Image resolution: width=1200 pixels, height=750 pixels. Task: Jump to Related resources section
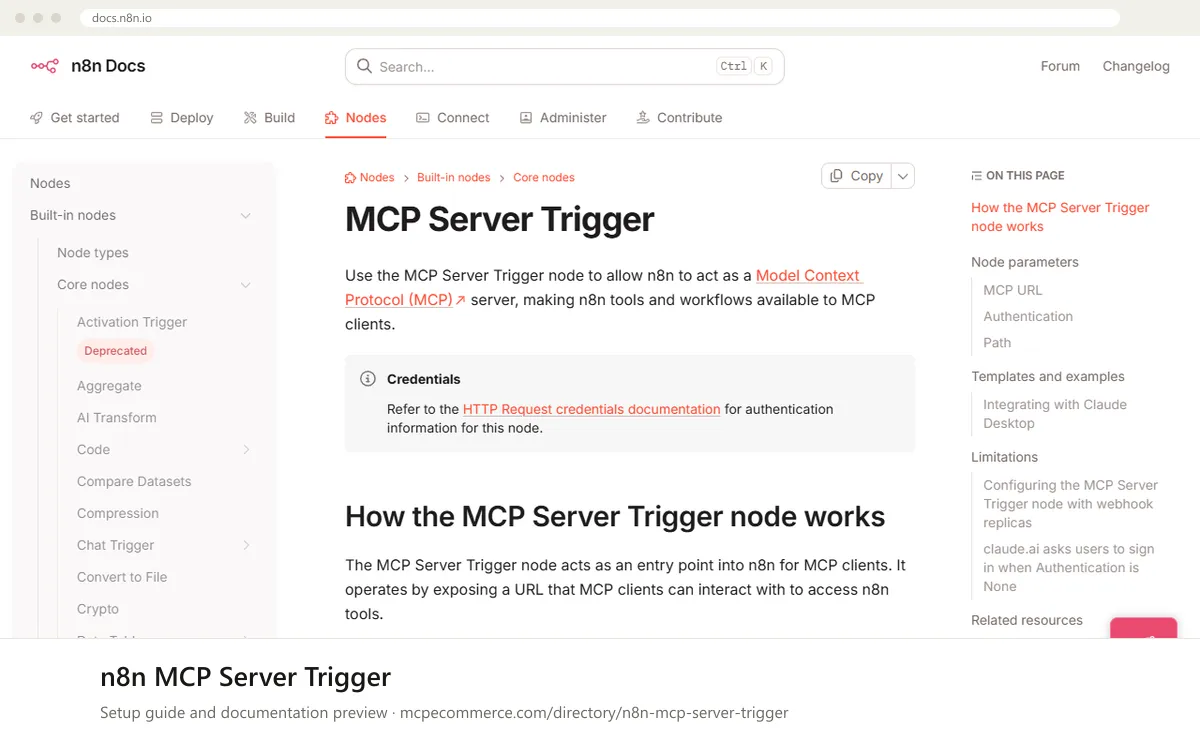(x=1027, y=620)
